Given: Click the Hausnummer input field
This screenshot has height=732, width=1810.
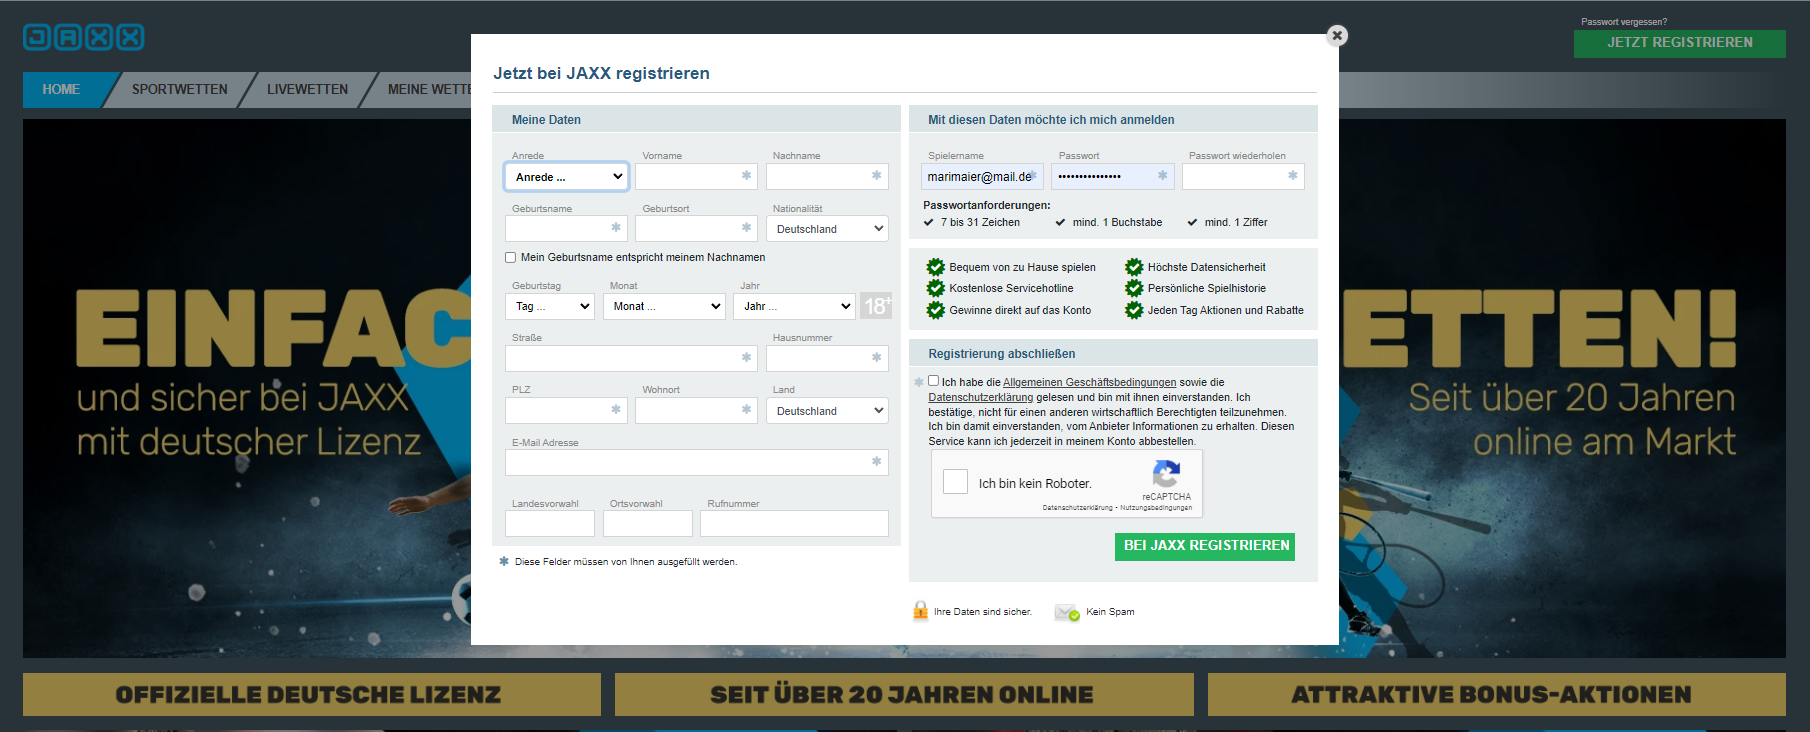Looking at the screenshot, I should tap(828, 358).
